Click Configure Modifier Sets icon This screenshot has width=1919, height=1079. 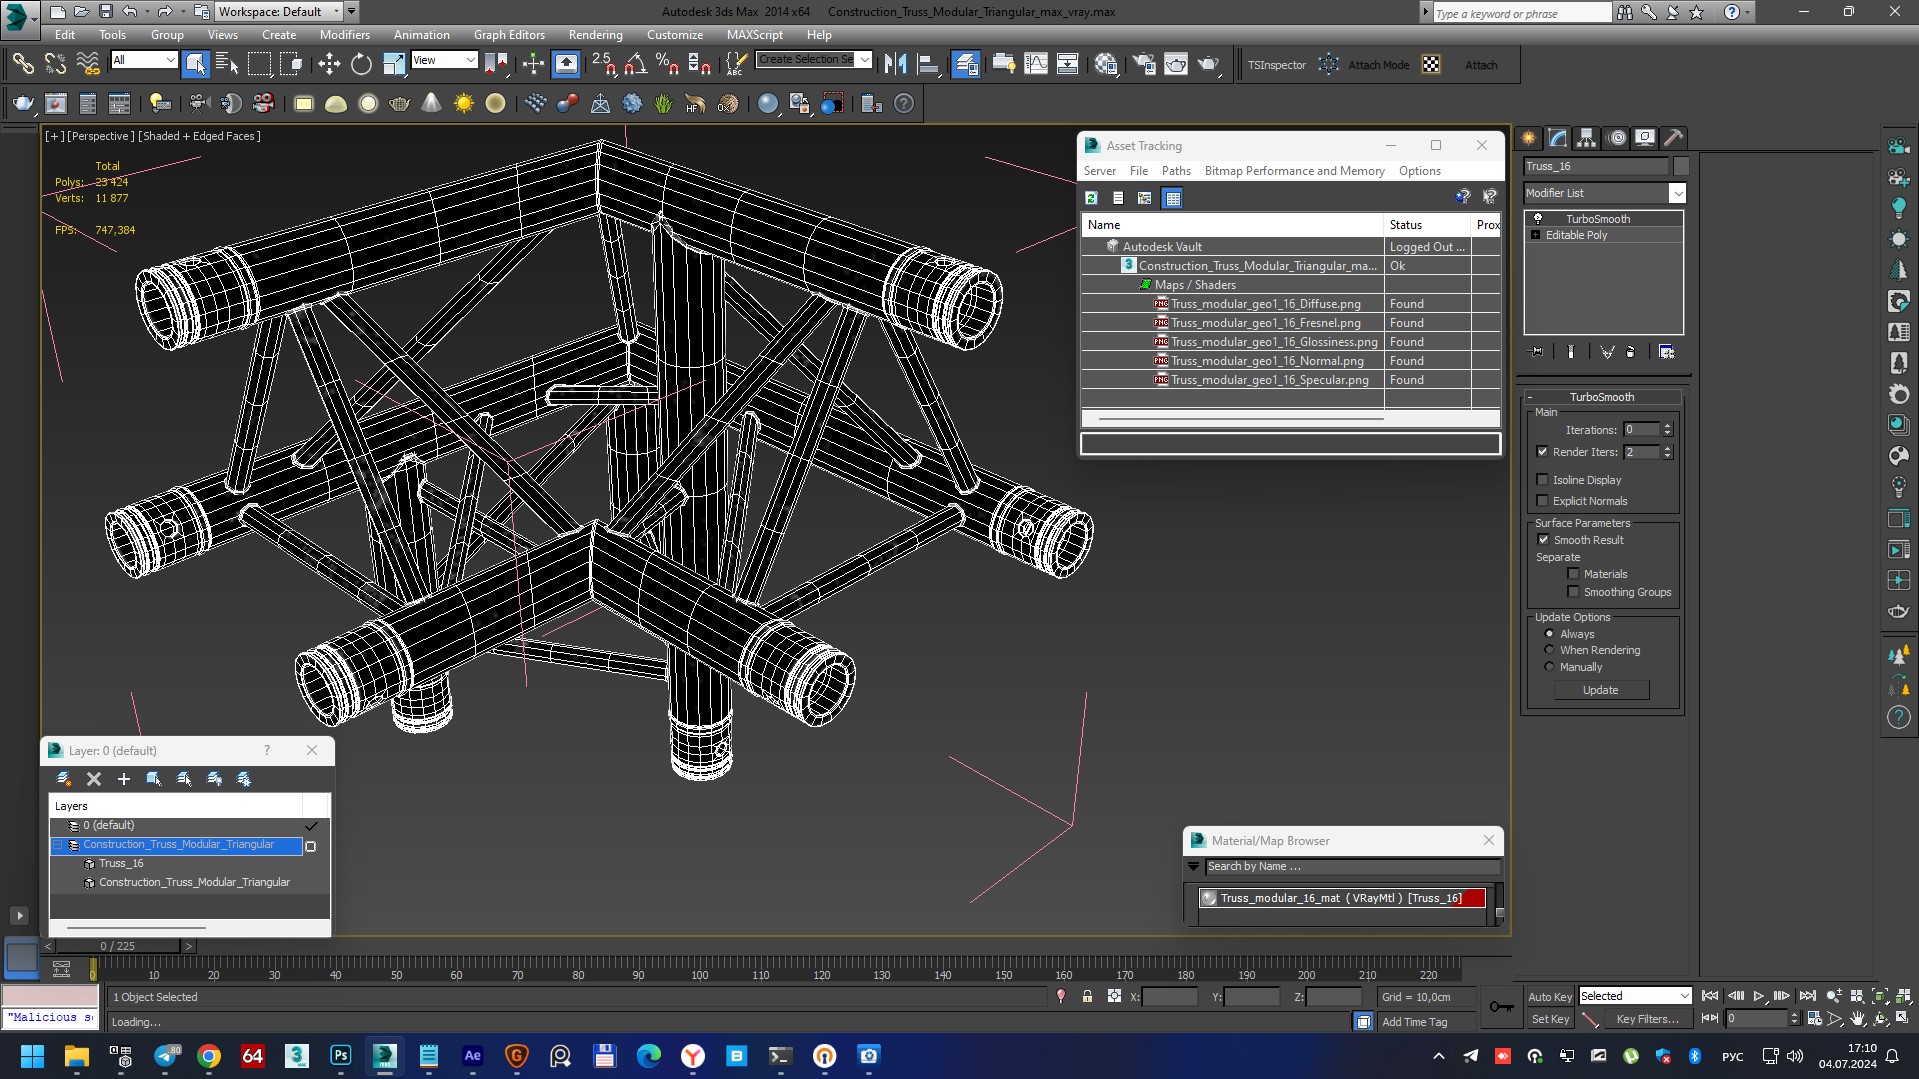[1666, 352]
